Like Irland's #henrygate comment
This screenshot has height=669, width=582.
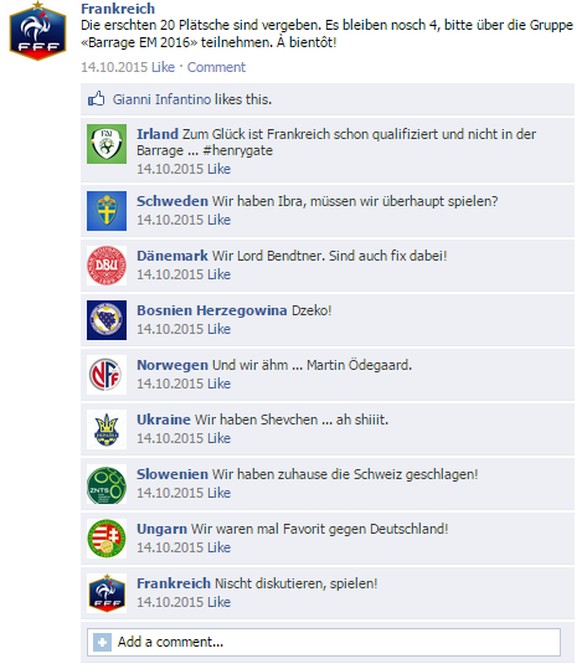[219, 169]
